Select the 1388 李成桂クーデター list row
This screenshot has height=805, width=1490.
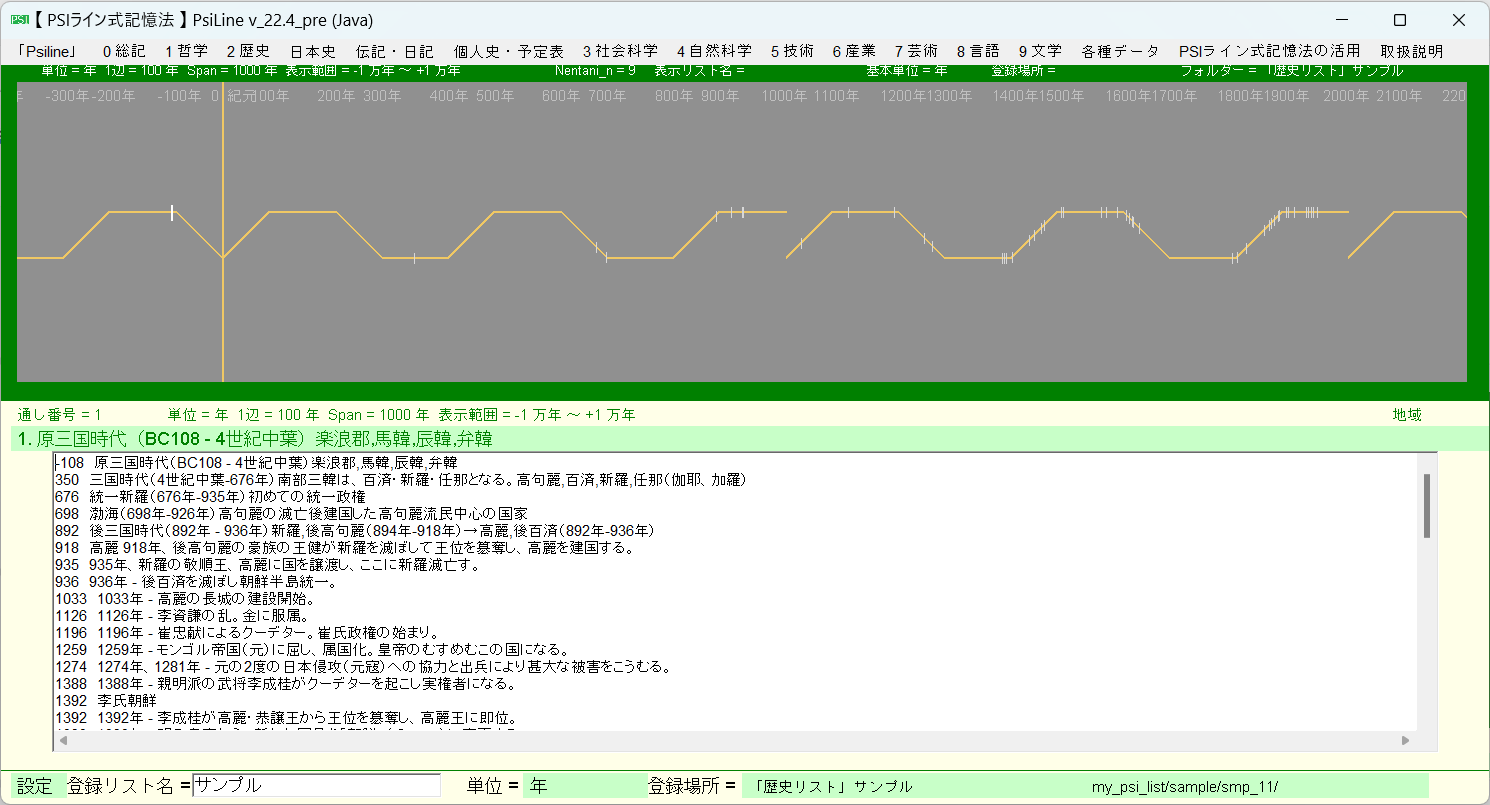click(736, 684)
